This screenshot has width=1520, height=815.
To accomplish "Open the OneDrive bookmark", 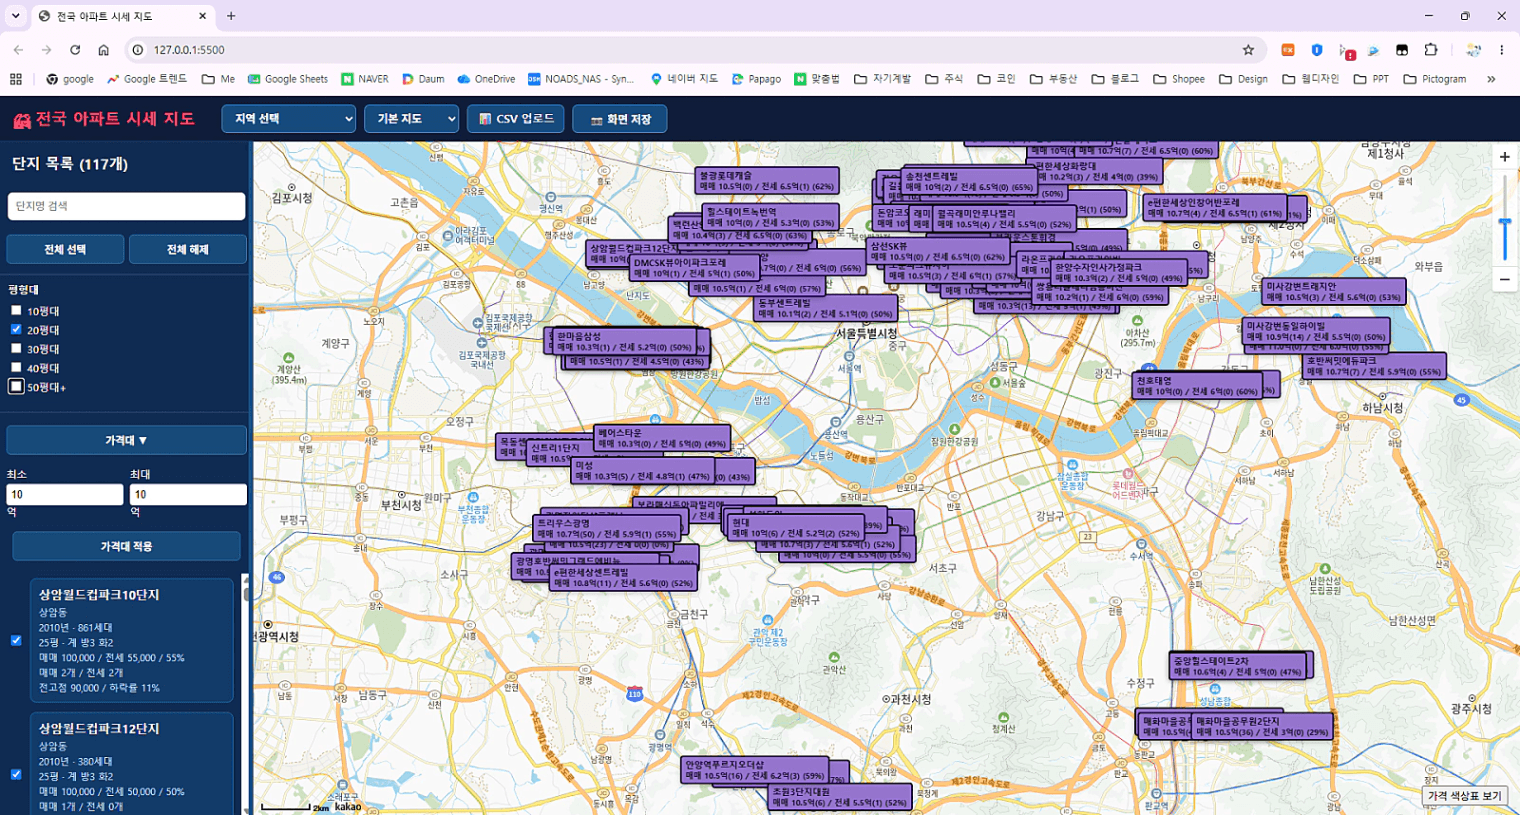I will (x=486, y=79).
